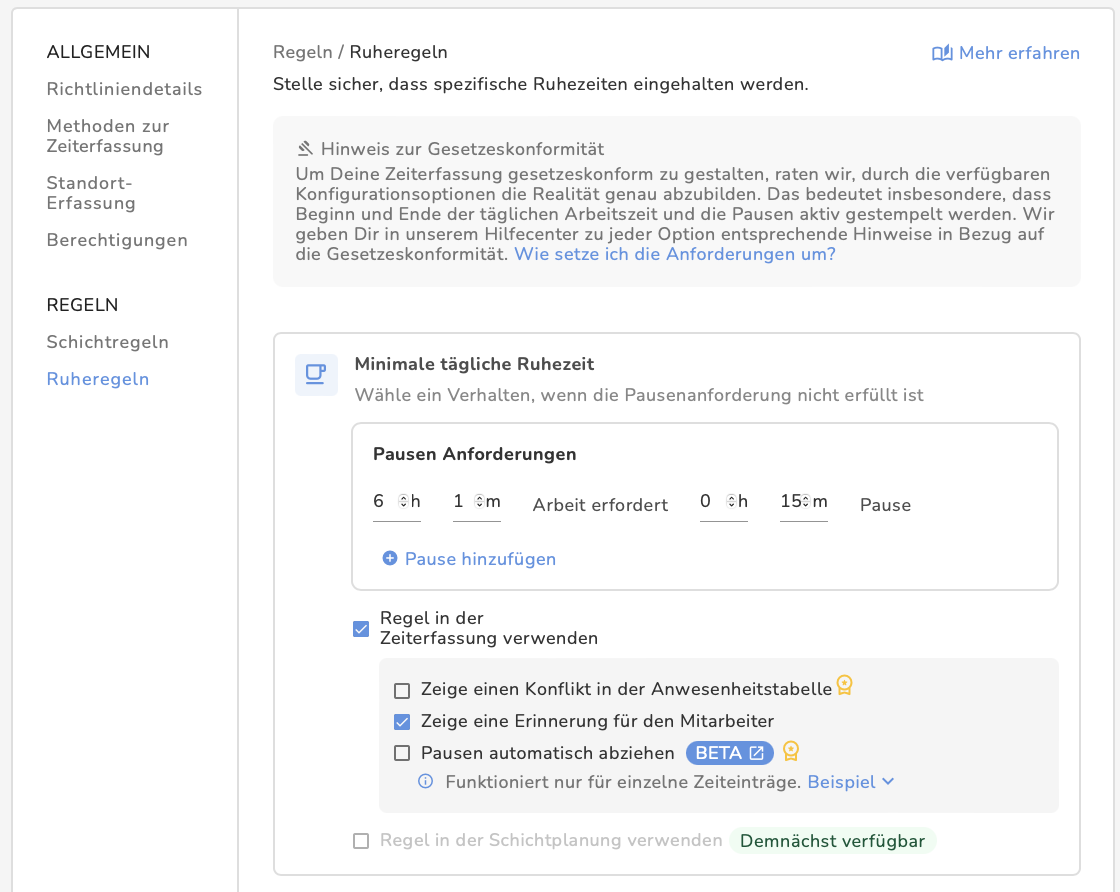Click the work minutes stepper arrows showing 1

point(479,501)
